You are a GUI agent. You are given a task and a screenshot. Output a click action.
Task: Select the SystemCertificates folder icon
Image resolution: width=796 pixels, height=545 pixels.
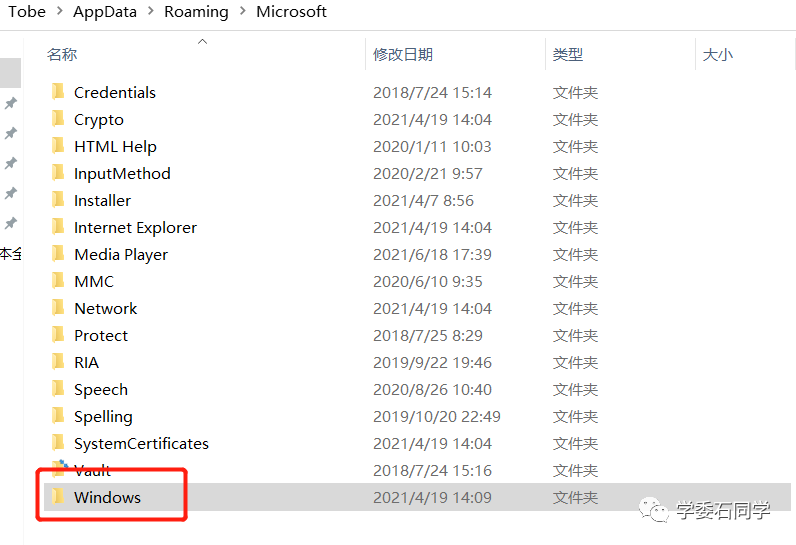[x=58, y=442]
